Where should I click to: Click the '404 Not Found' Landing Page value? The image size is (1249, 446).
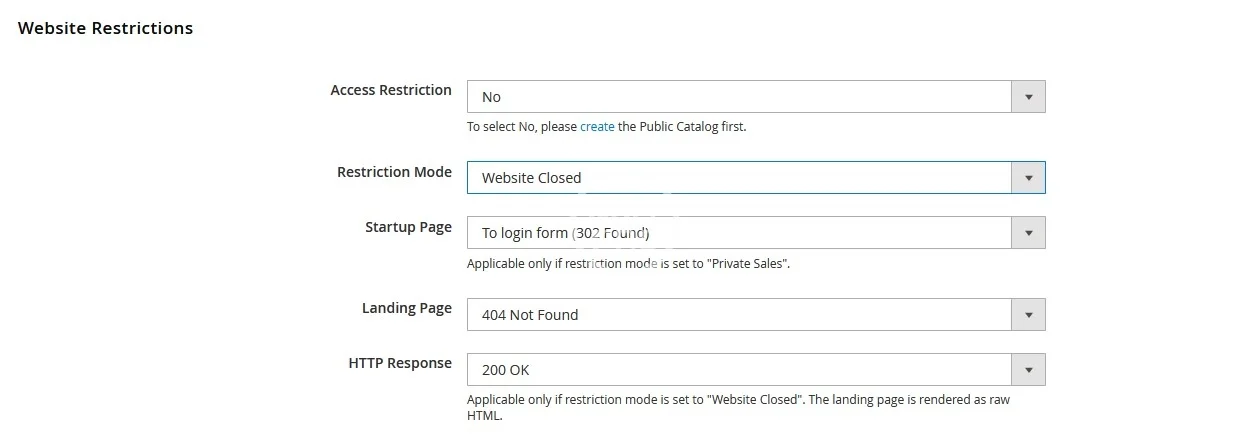[x=530, y=315]
